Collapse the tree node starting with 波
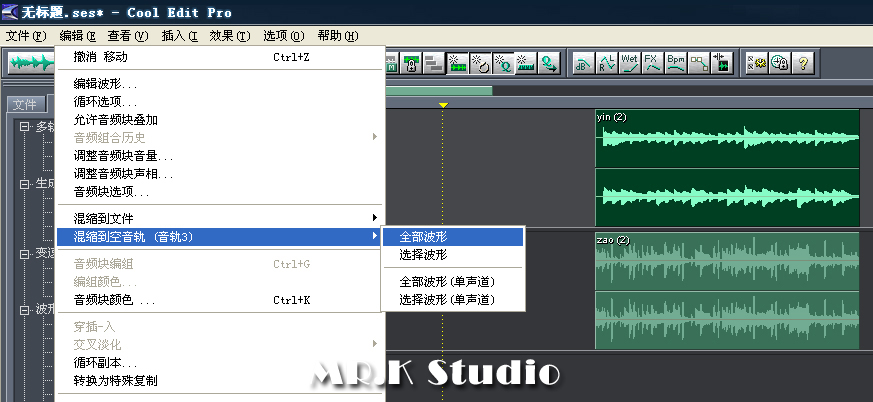This screenshot has height=402, width=873. click(x=24, y=310)
